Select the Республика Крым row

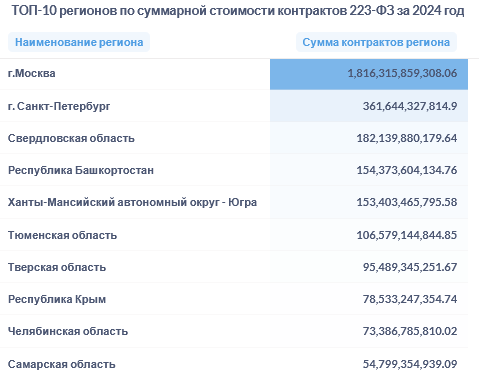click(x=234, y=299)
